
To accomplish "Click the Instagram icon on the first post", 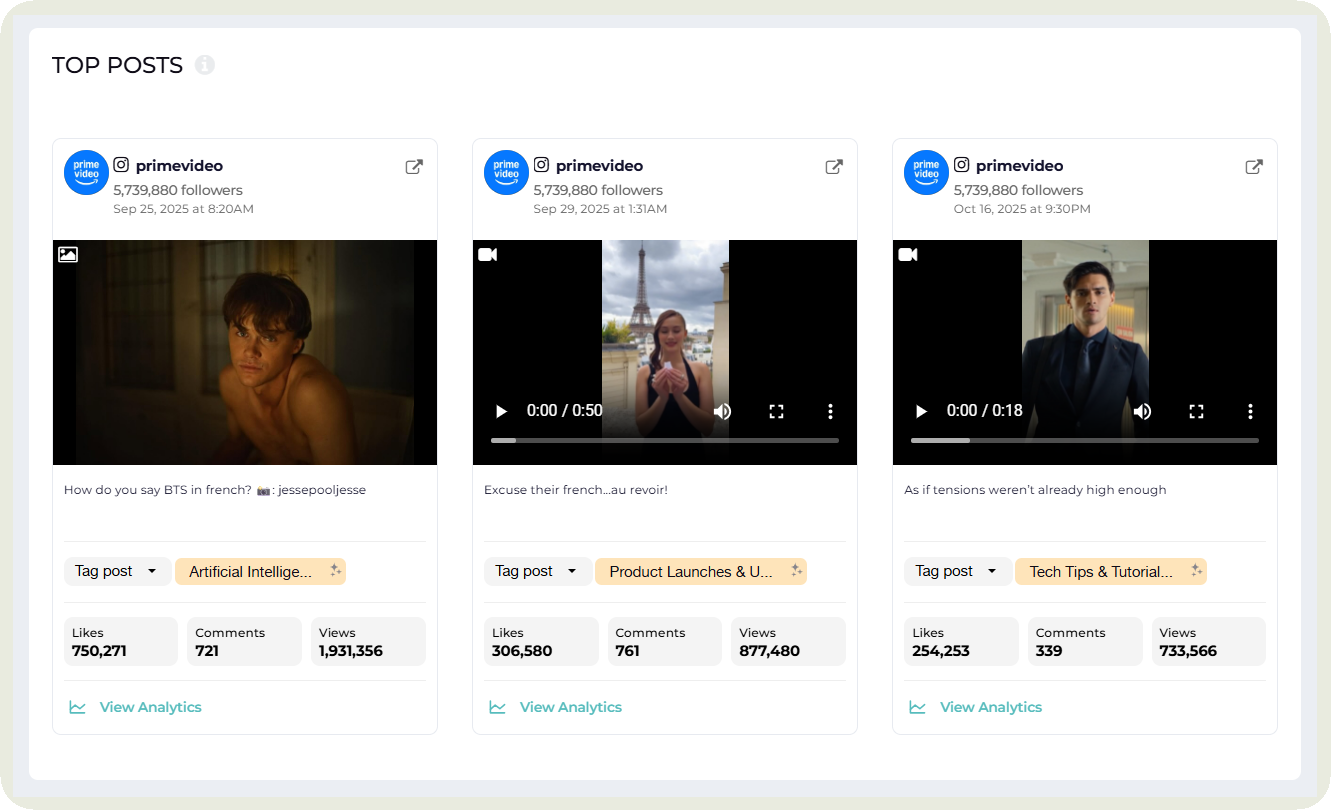I will (x=121, y=165).
